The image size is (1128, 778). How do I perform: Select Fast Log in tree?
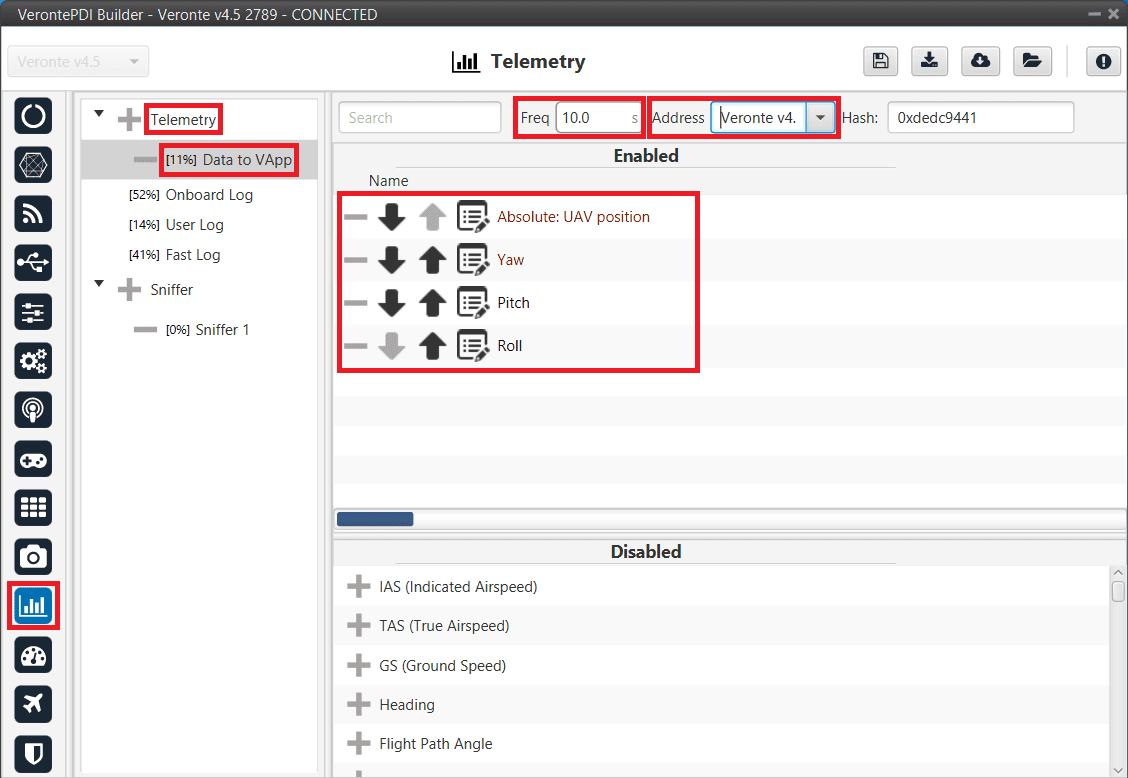(x=192, y=255)
